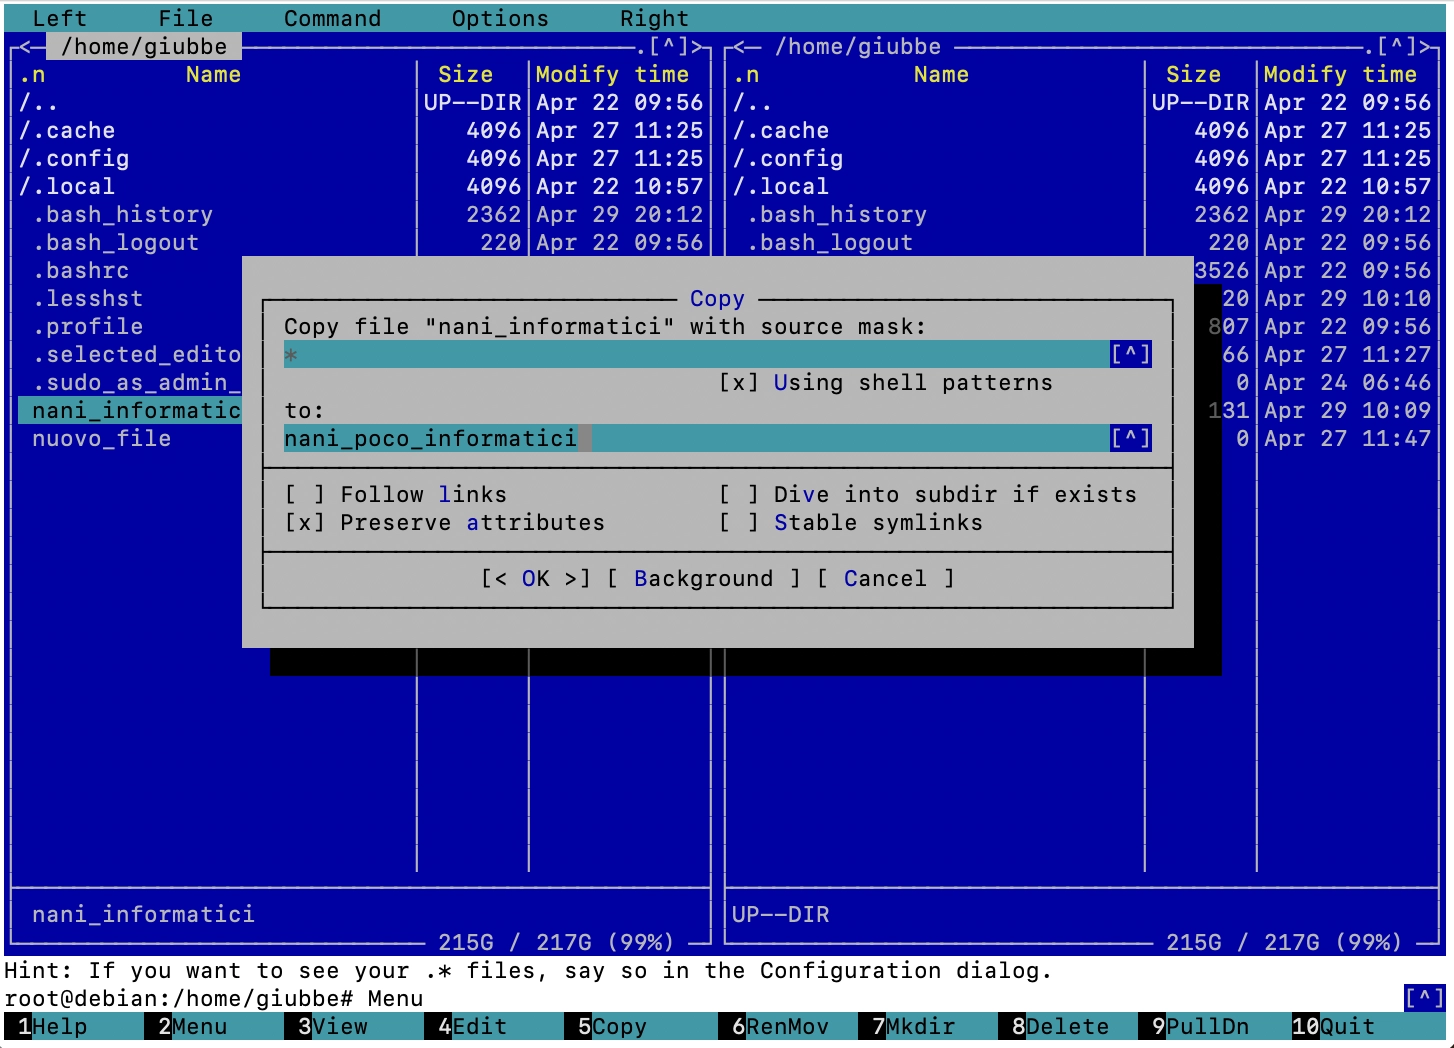Confirm the copy with OK button
This screenshot has width=1454, height=1048.
click(535, 579)
